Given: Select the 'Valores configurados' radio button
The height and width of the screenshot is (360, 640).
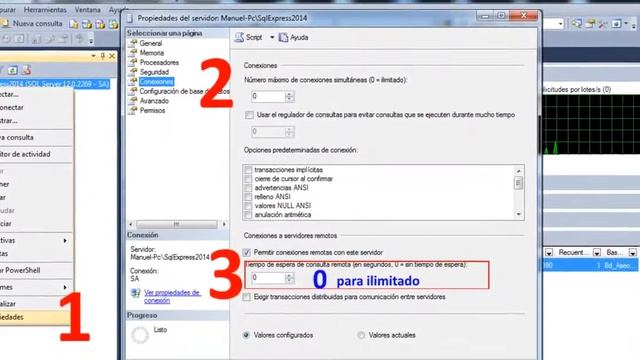Looking at the screenshot, I should click(x=246, y=335).
